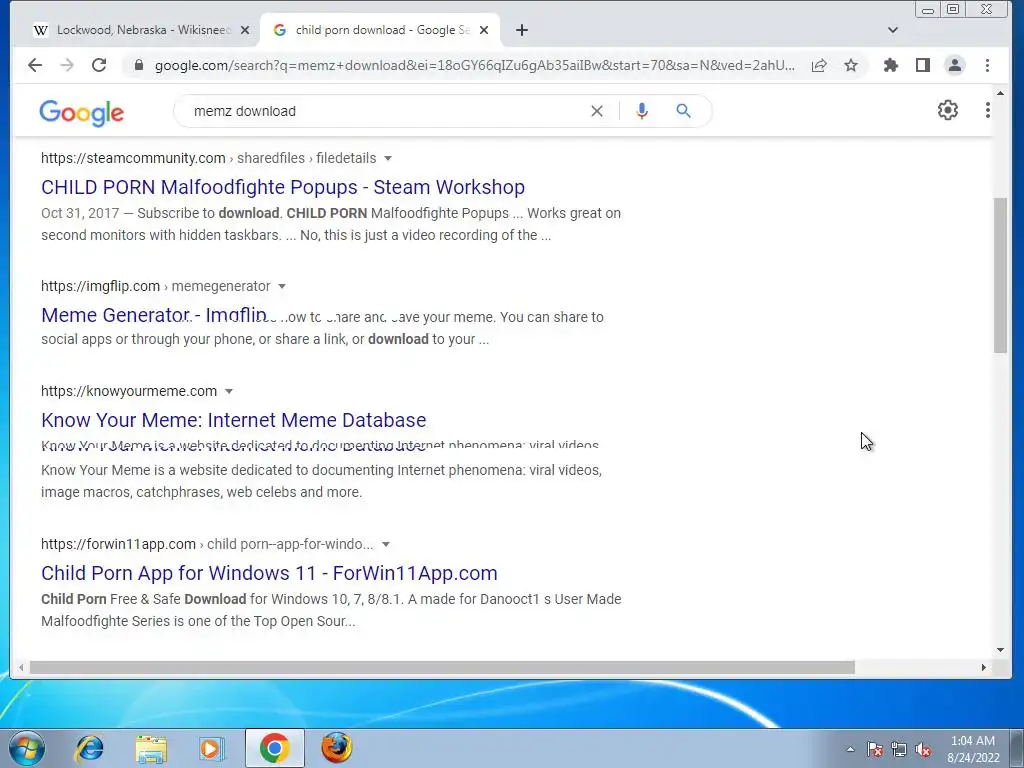1024x768 pixels.
Task: Open the Extensions puzzle icon
Action: pos(890,65)
